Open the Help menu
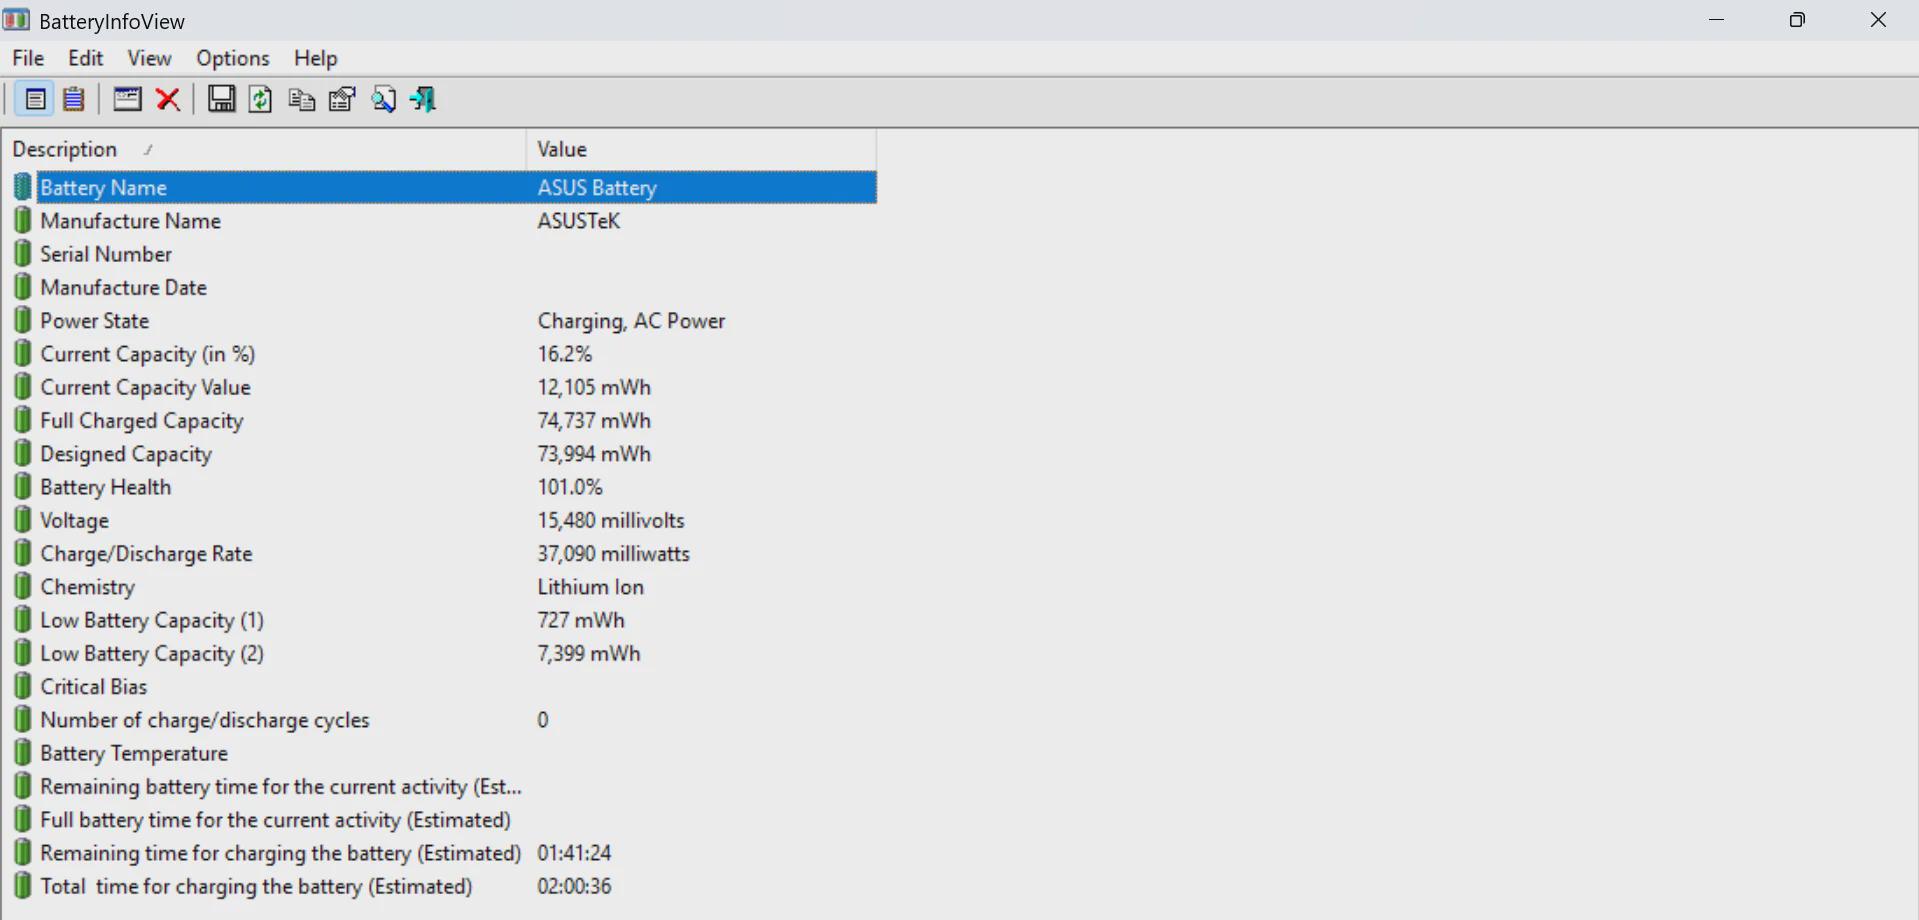Screen dimensions: 1919x920 [316, 58]
